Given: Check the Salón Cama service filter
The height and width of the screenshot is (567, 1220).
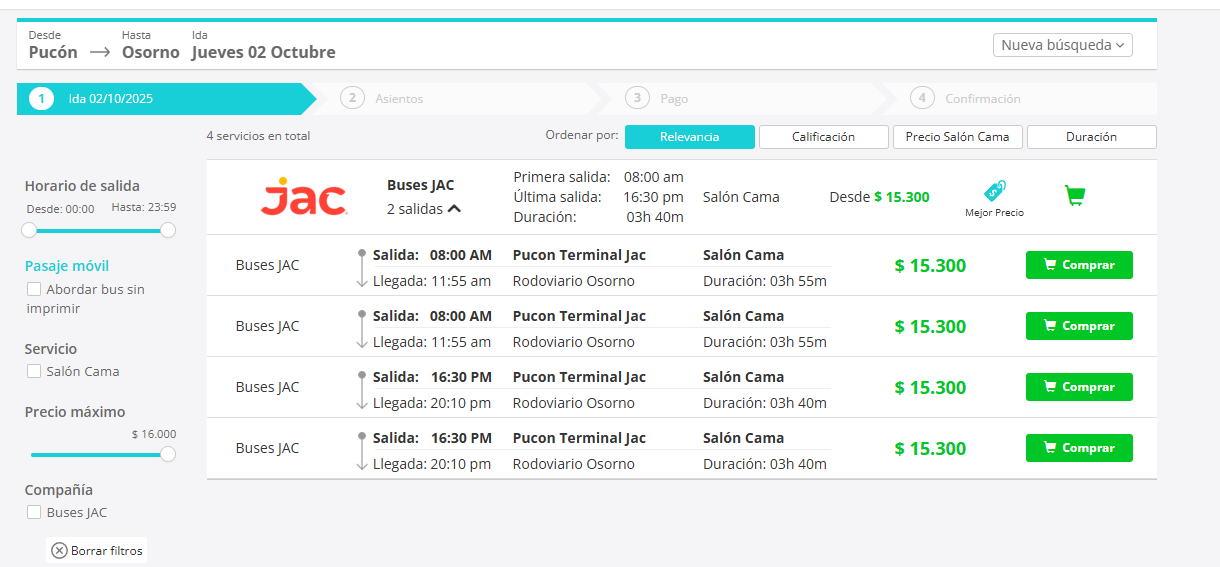Looking at the screenshot, I should pos(34,371).
